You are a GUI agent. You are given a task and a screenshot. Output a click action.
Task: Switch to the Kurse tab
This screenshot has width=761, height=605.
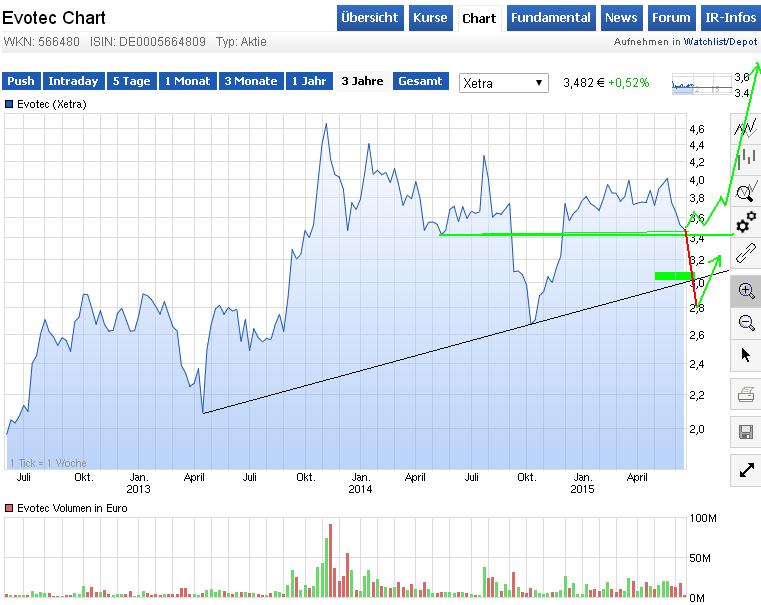pyautogui.click(x=430, y=18)
